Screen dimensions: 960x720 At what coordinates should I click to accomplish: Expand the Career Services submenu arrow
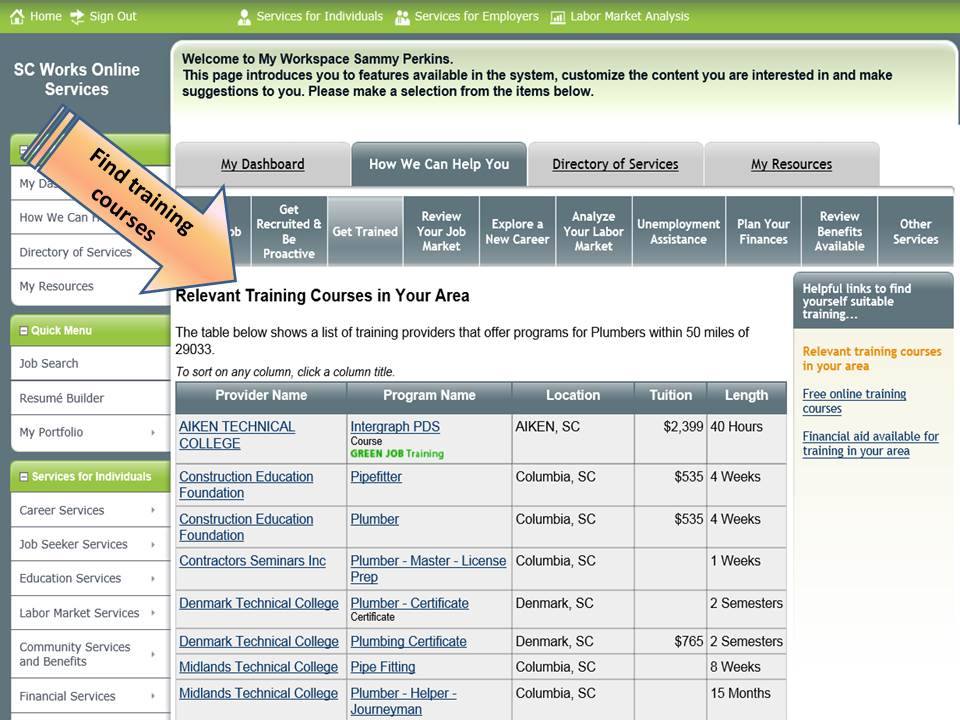(x=153, y=510)
